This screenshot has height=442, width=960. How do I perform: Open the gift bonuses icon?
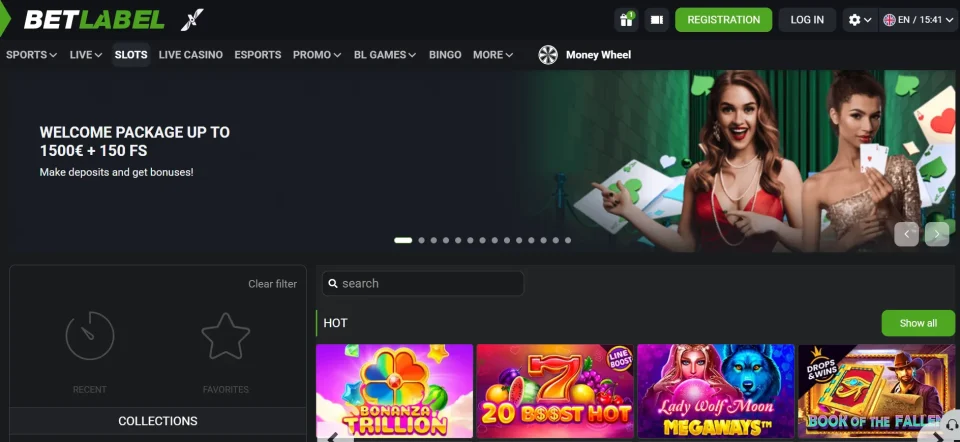point(626,20)
